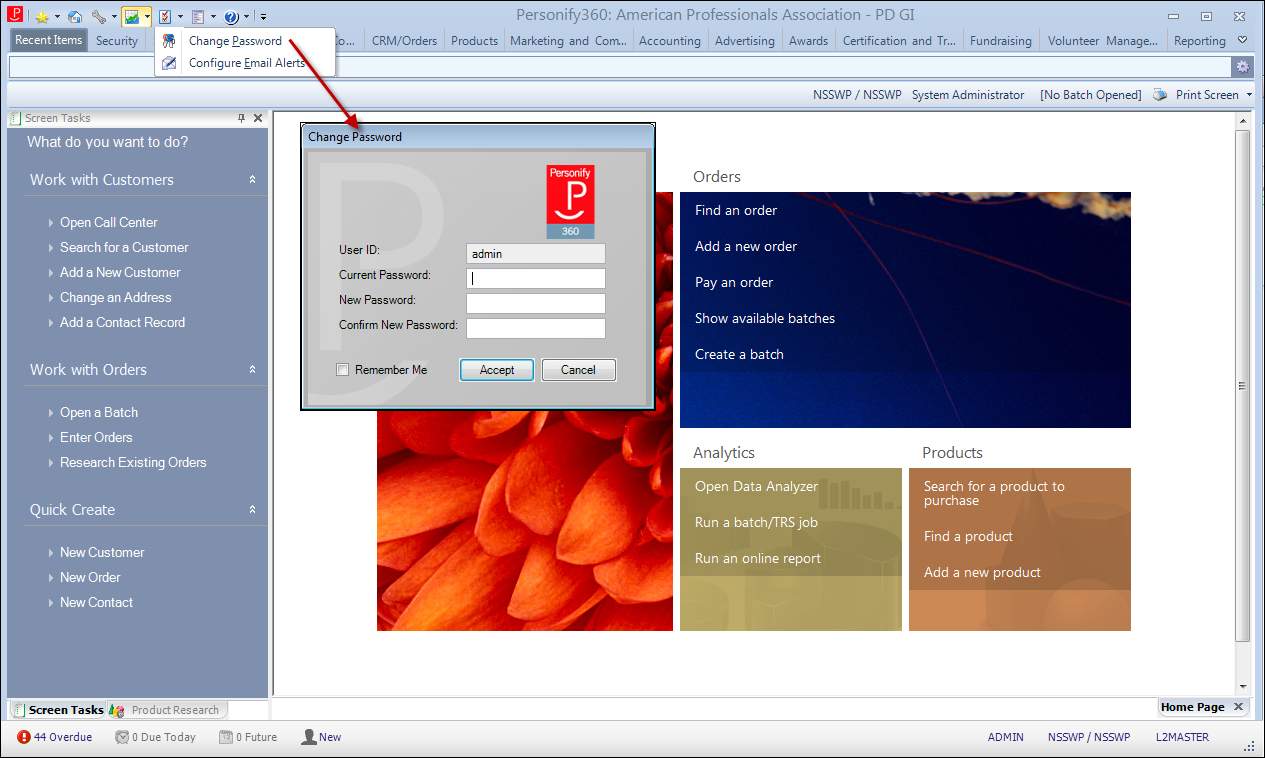The width and height of the screenshot is (1265, 758).
Task: Click the blue Help question mark icon
Action: tap(231, 17)
